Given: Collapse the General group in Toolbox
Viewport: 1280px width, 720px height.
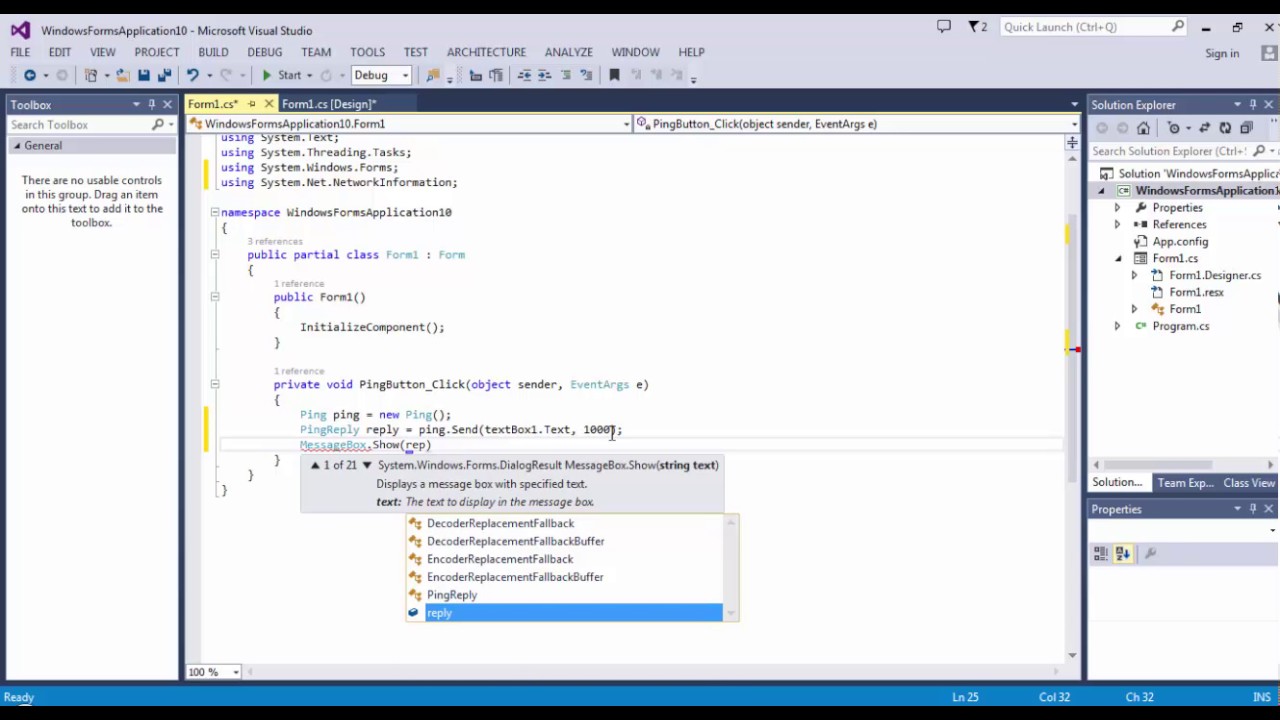Looking at the screenshot, I should [17, 146].
